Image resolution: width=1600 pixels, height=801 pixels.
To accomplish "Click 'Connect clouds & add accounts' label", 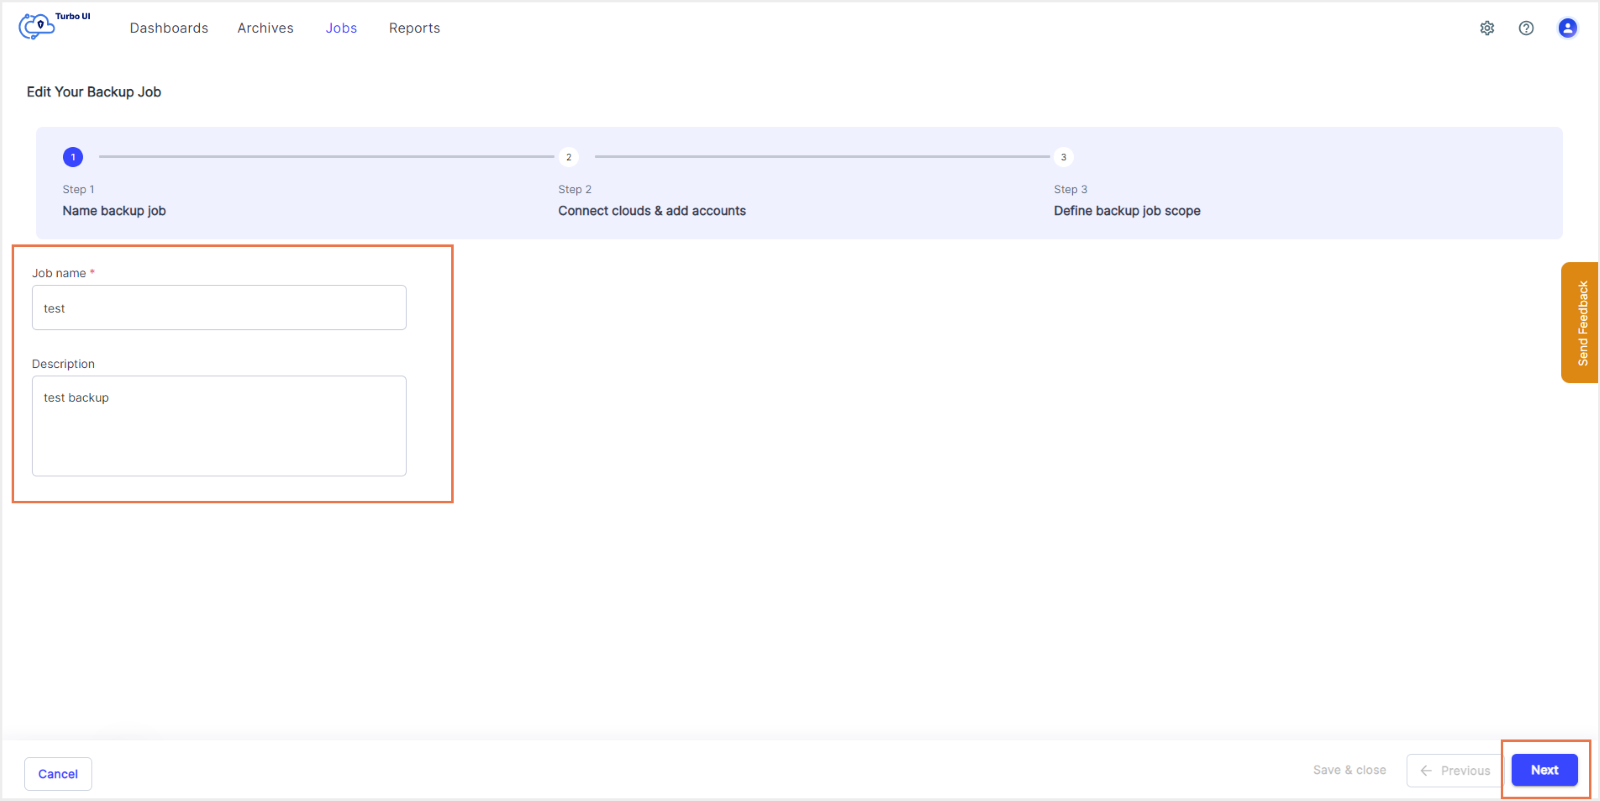I will pyautogui.click(x=652, y=211).
